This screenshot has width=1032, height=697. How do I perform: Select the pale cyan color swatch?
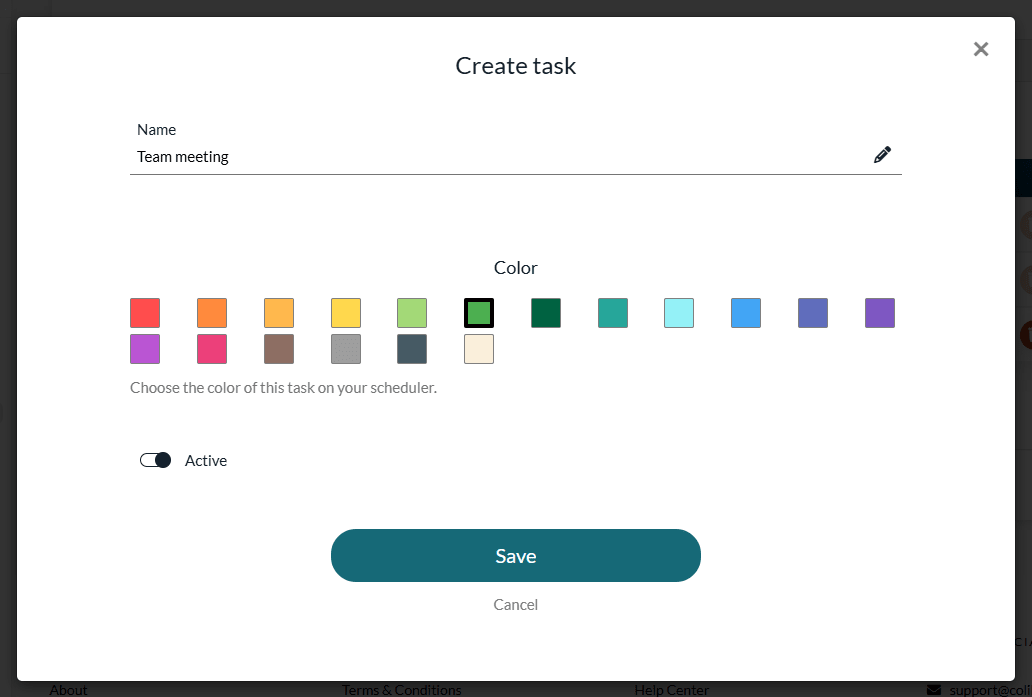[x=679, y=313]
